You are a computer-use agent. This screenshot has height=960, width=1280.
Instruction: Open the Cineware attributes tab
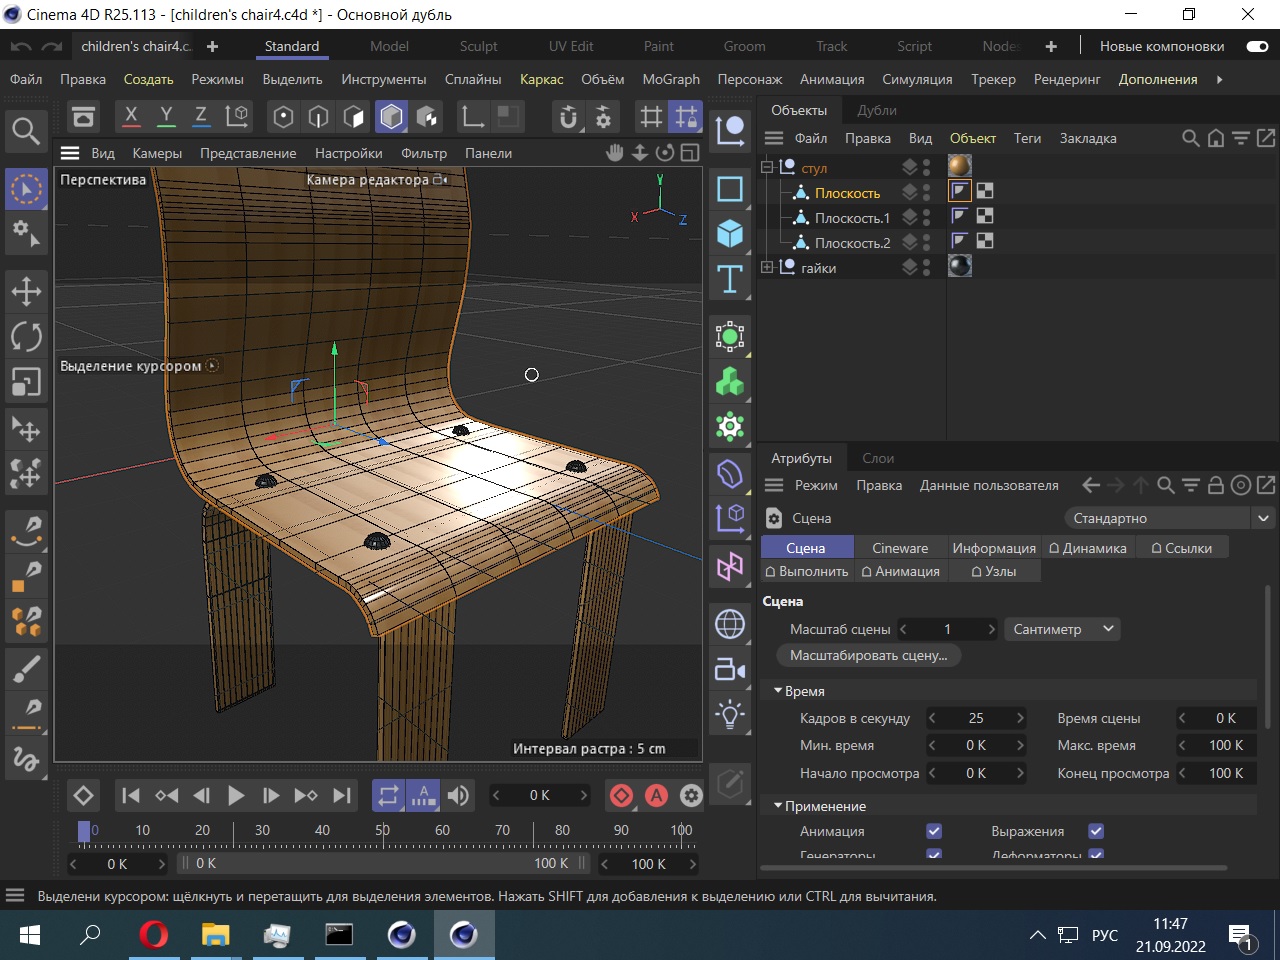pos(899,548)
